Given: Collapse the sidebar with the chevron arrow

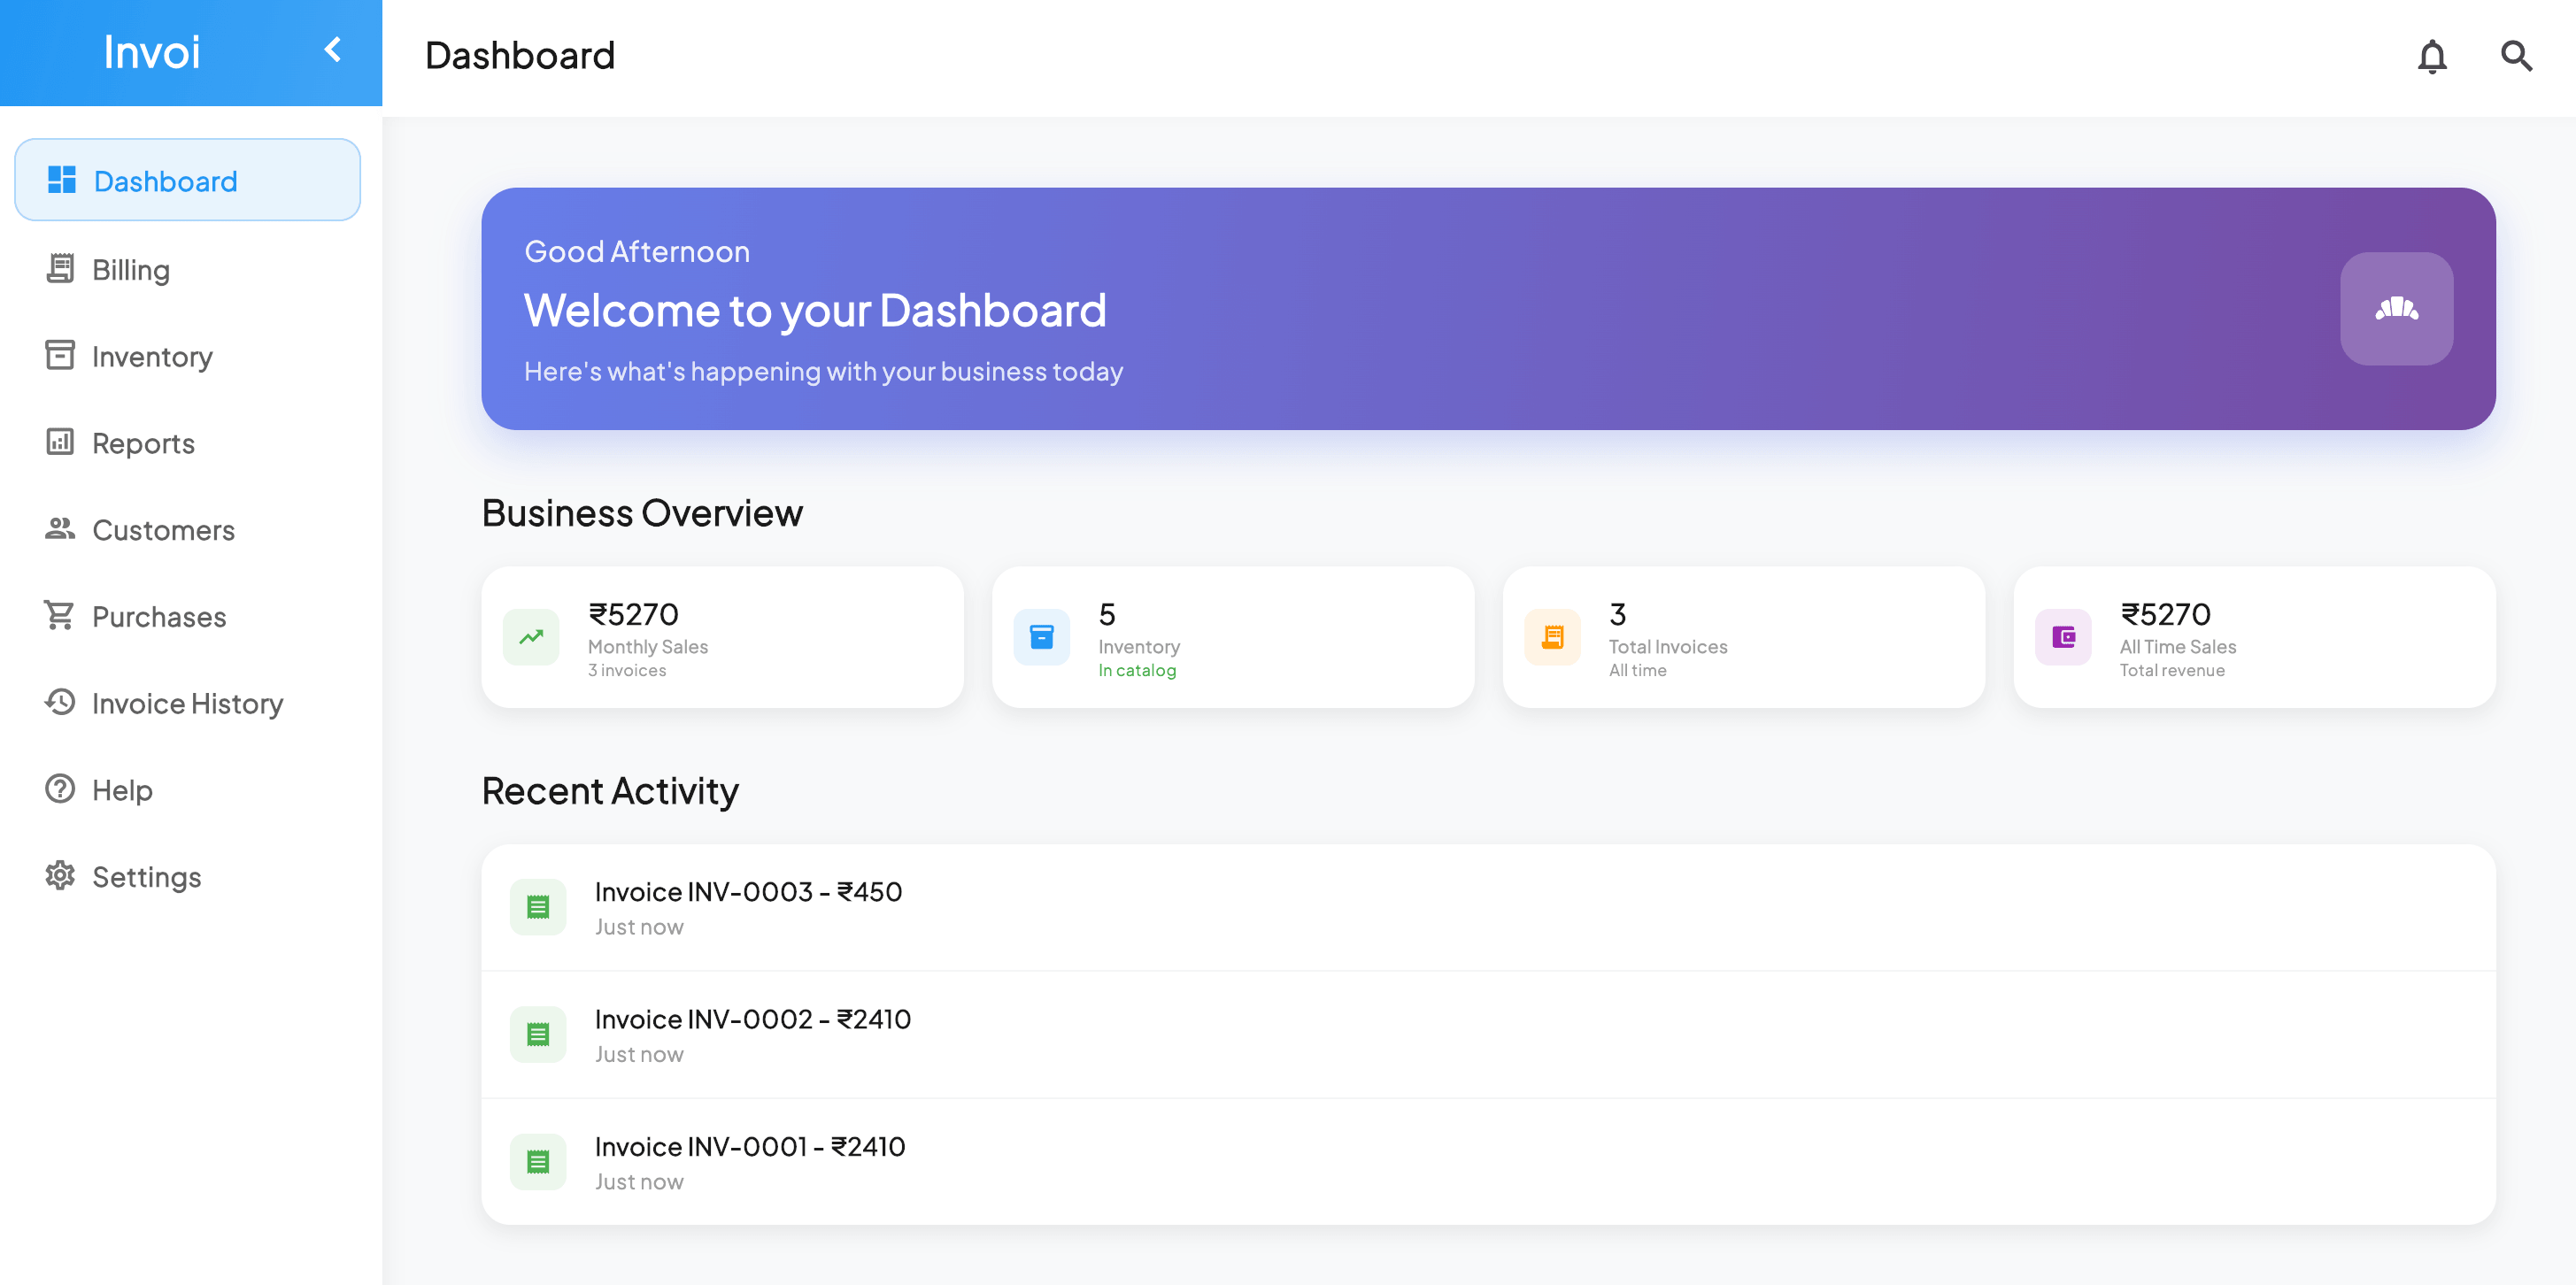Looking at the screenshot, I should pos(334,50).
